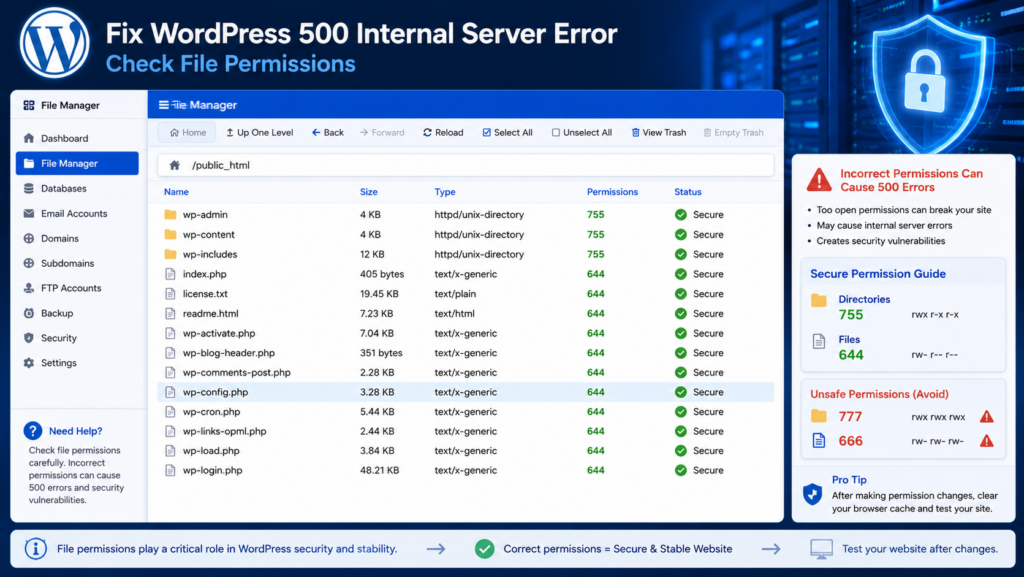This screenshot has width=1024, height=577.
Task: Select the license.txt file name
Action: click(205, 294)
